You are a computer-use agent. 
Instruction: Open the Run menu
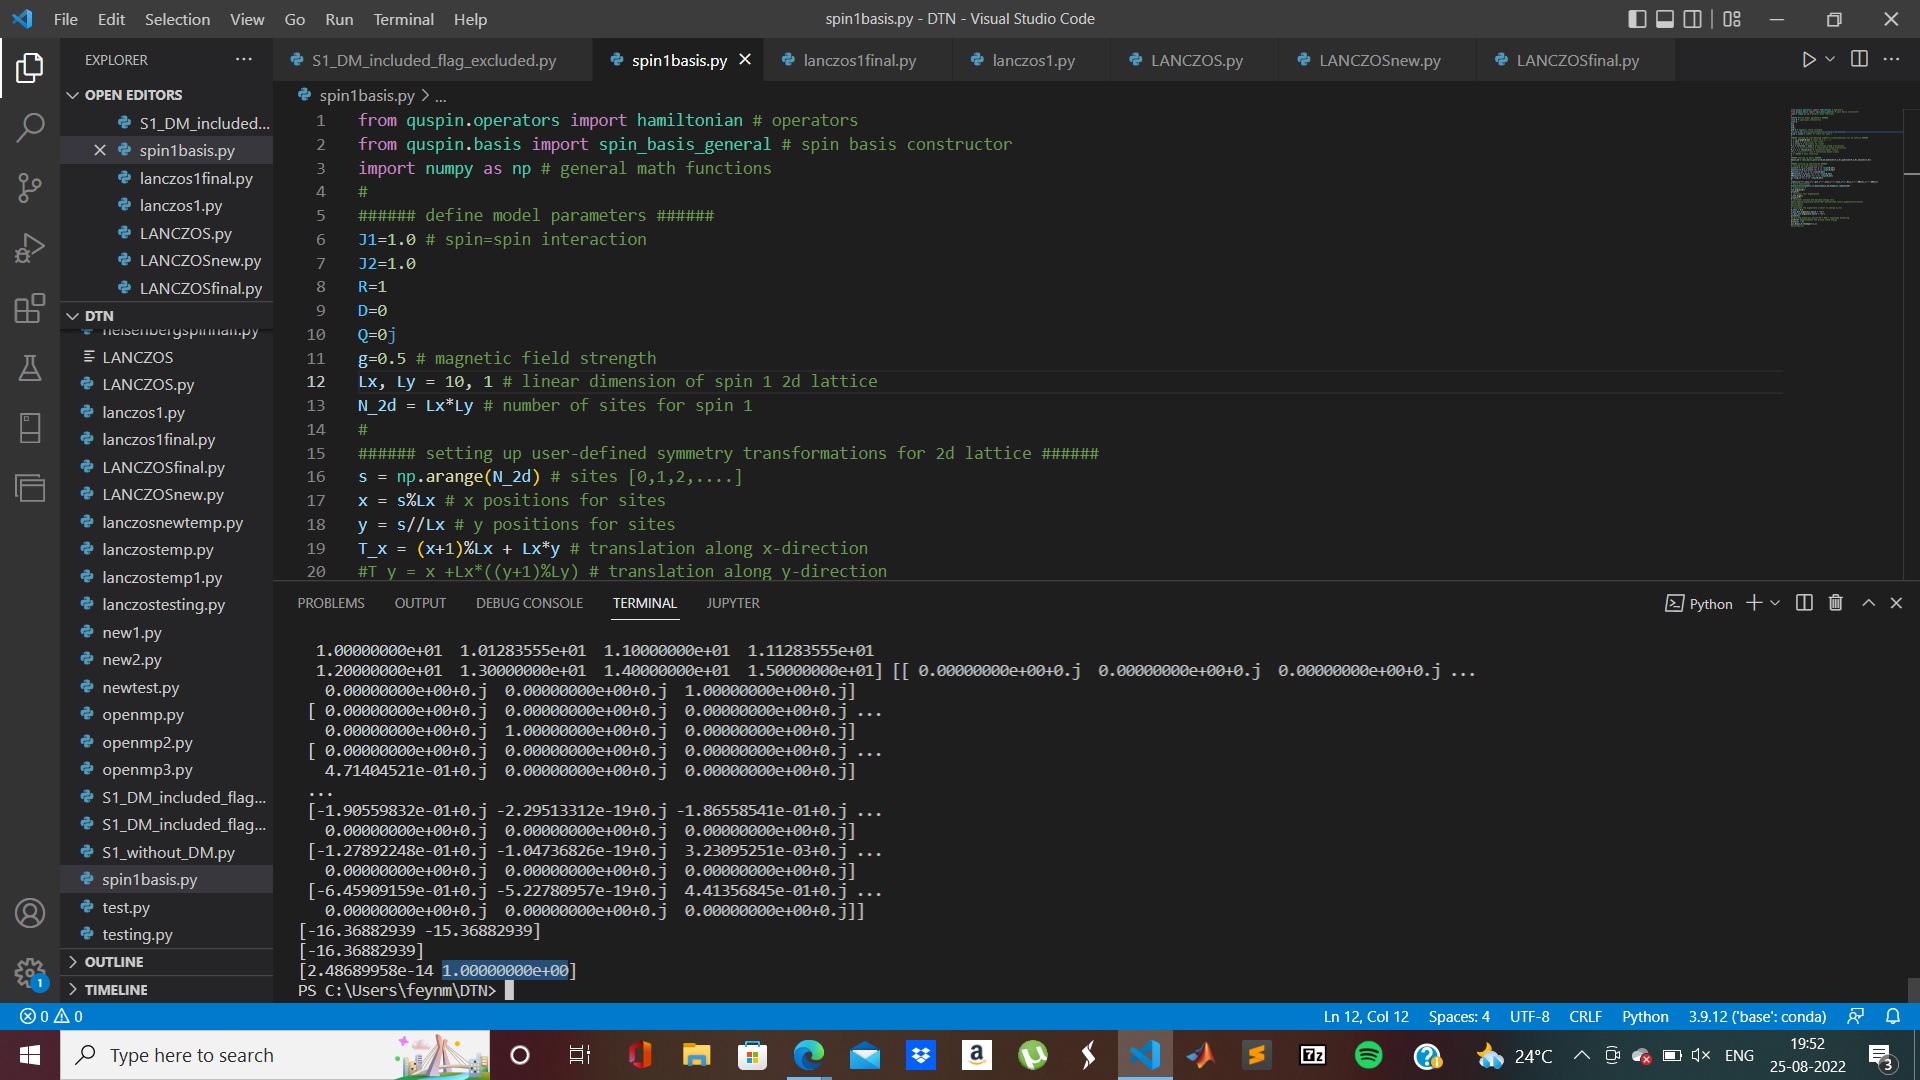pos(339,19)
